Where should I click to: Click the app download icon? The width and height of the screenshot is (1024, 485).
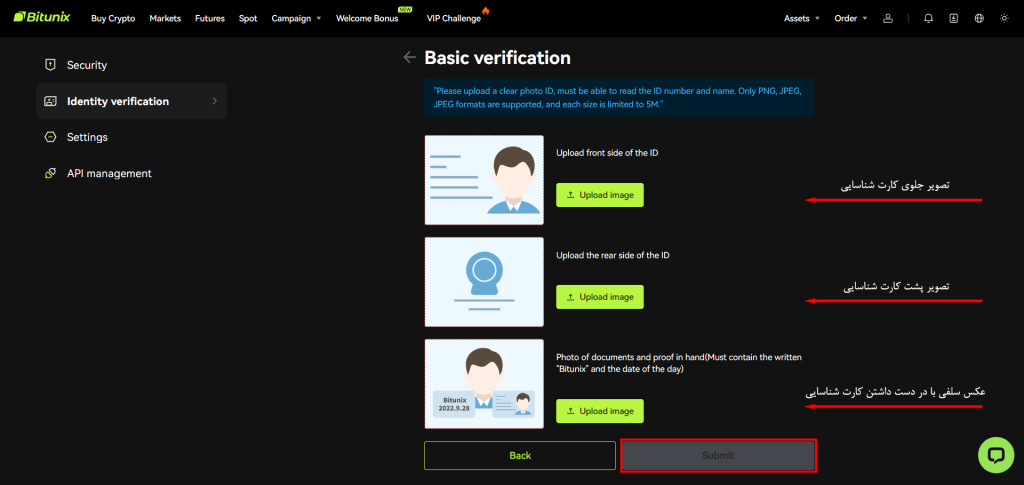[954, 18]
